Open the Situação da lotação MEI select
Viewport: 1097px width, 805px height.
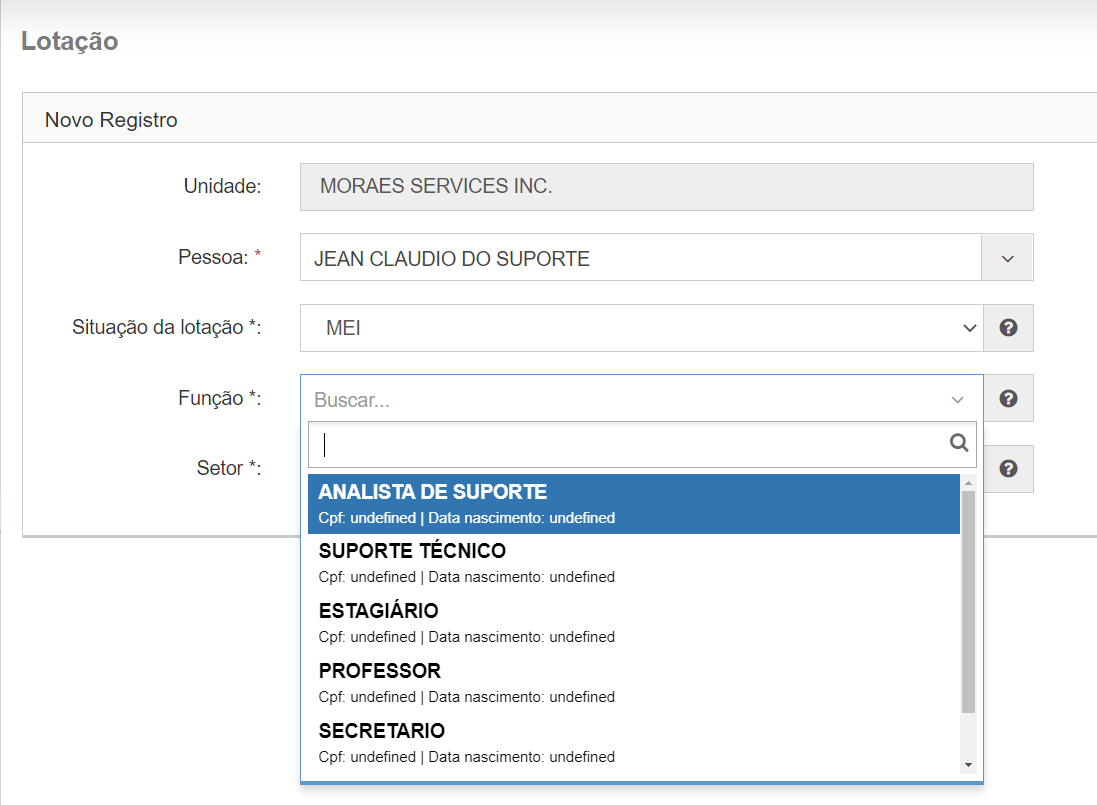(x=642, y=327)
